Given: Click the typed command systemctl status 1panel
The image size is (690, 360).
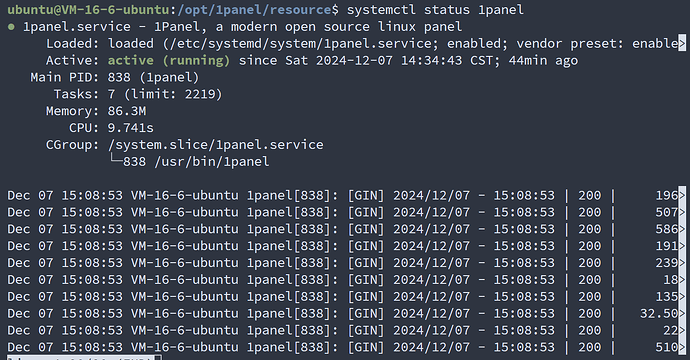Looking at the screenshot, I should 435,10.
